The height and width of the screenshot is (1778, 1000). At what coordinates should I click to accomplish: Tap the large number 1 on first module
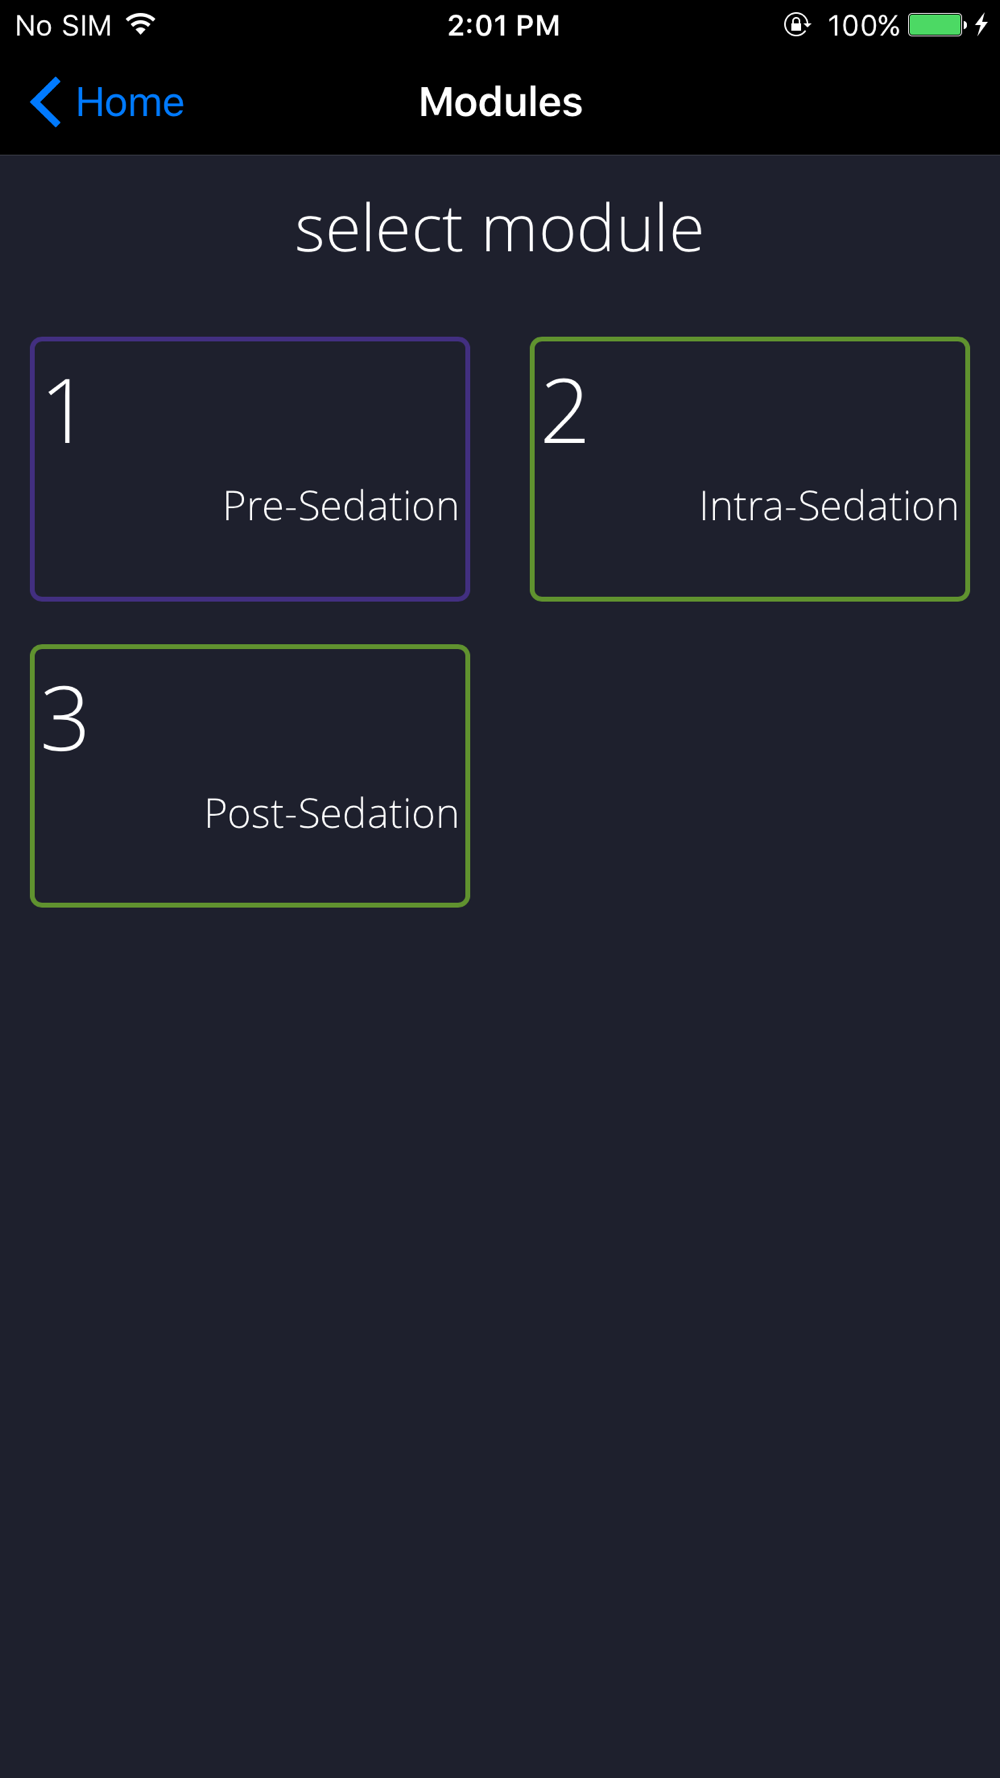(64, 411)
